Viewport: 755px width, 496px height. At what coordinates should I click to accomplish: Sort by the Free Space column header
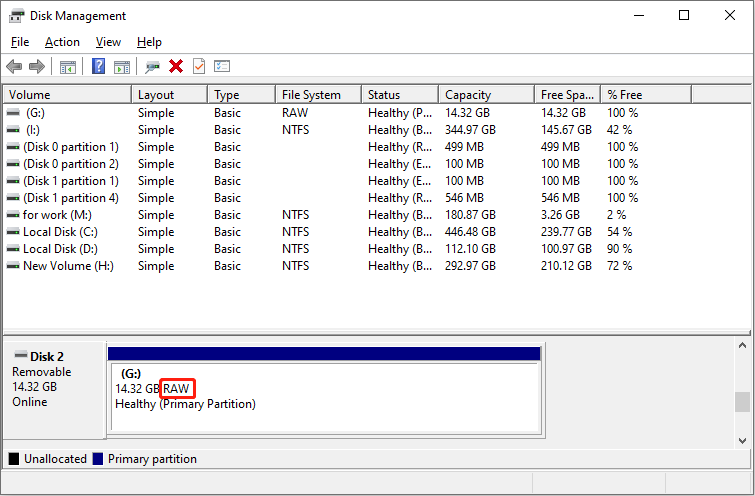coord(568,95)
